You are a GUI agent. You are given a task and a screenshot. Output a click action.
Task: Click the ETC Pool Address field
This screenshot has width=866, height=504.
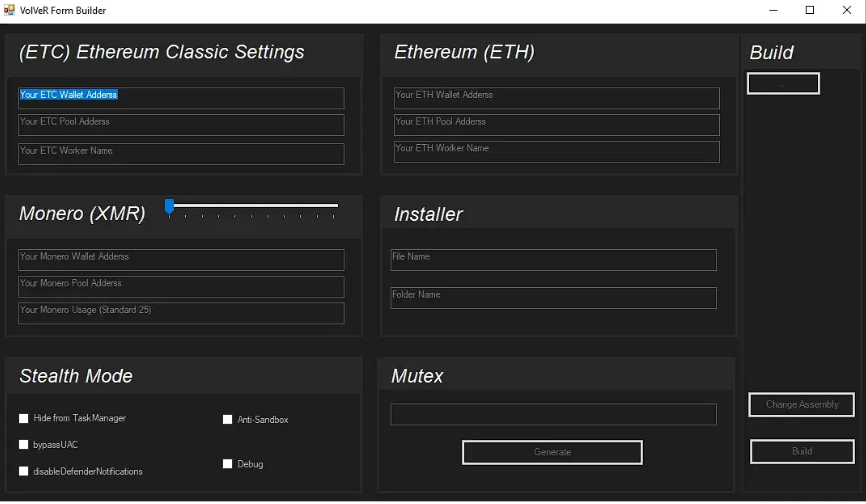181,125
